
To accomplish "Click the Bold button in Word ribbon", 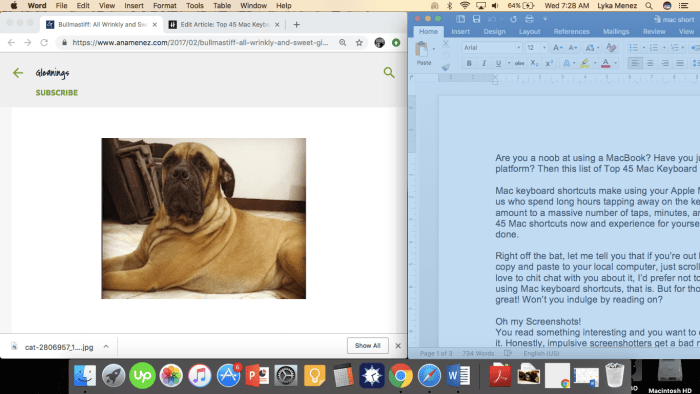I will [469, 63].
